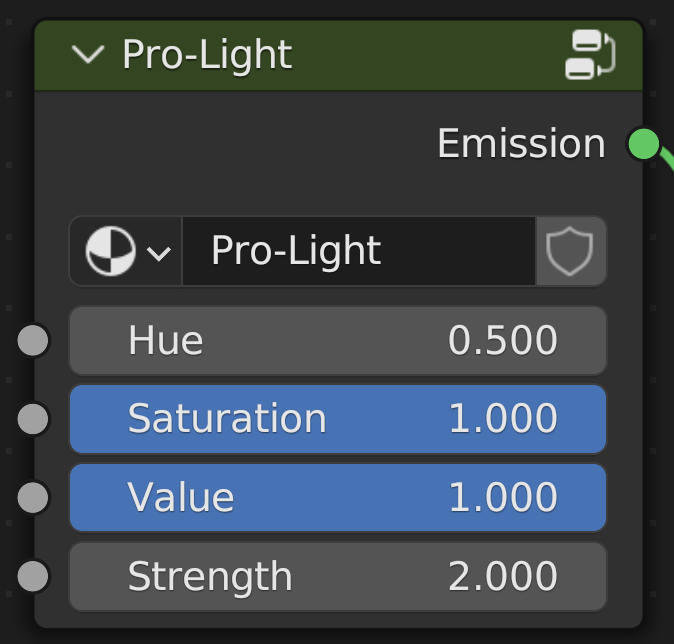Click the dropdown arrow beside the sphere icon
Viewport: 674px width, 644px height.
pyautogui.click(x=158, y=252)
